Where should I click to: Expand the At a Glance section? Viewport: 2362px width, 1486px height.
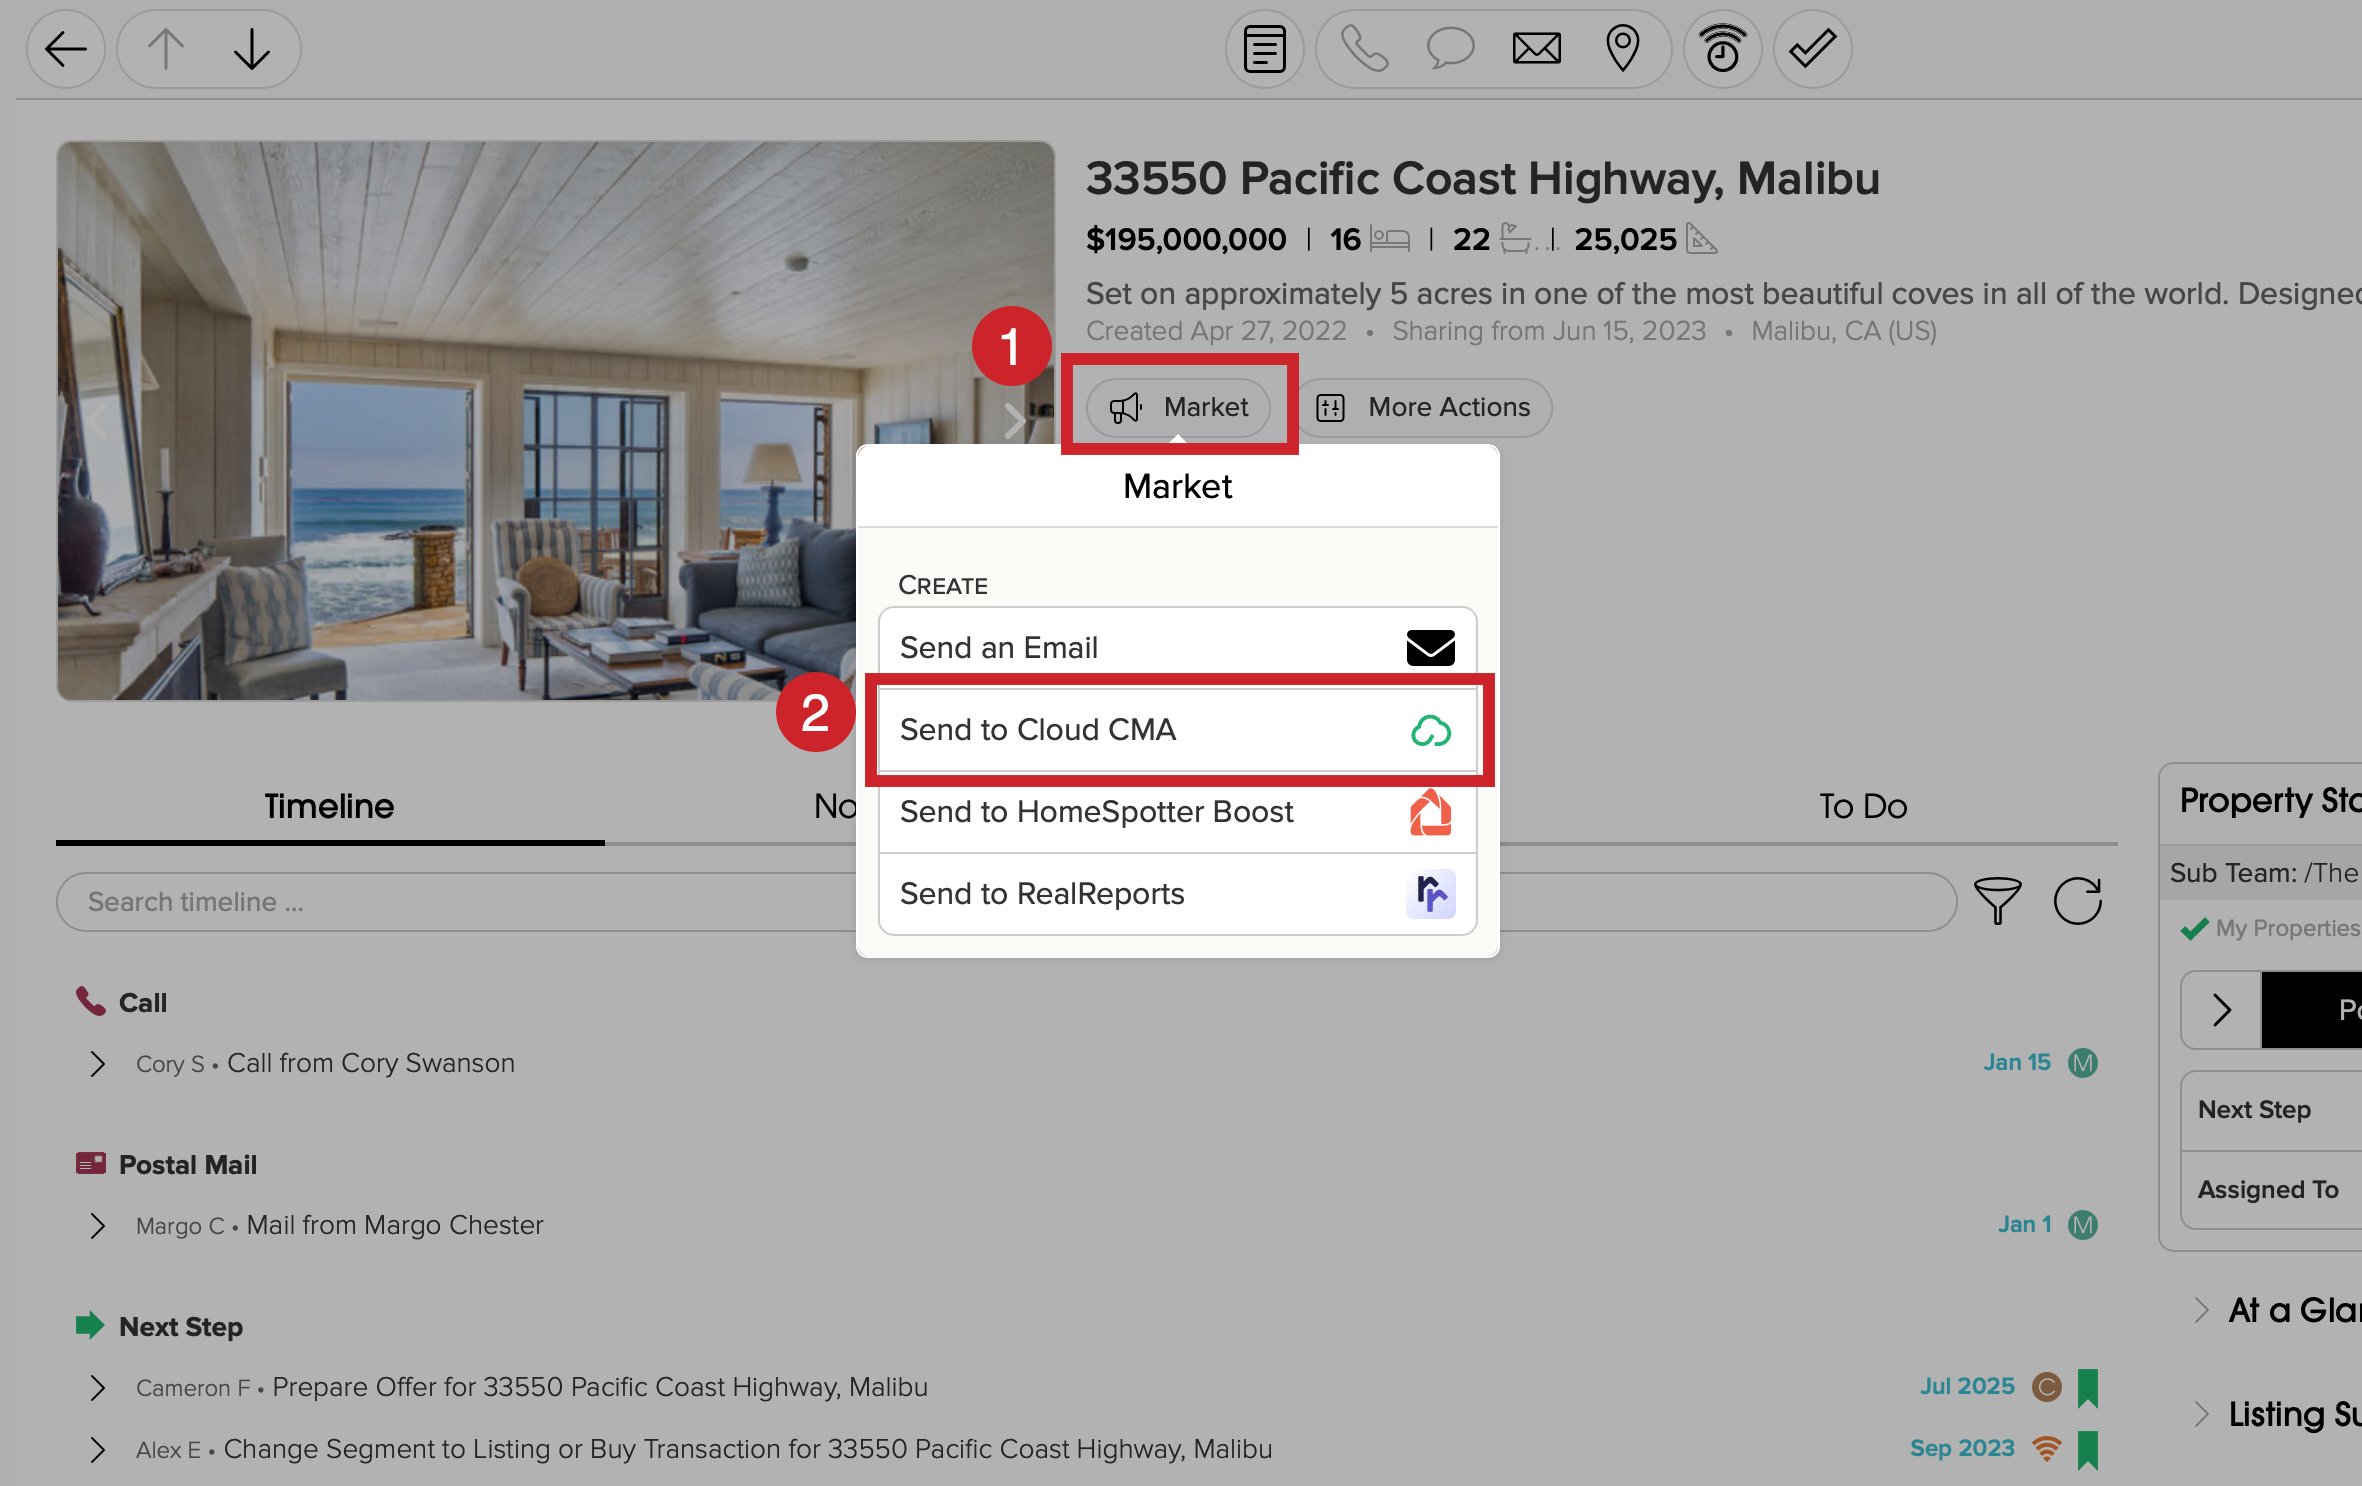[x=2199, y=1310]
